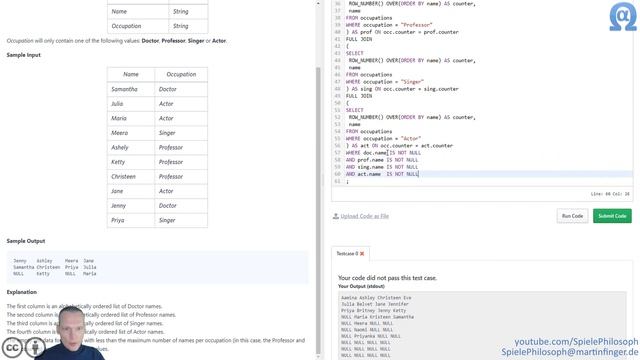Screen dimensions: 640x360
Task: Click the problem description scrollbar thumb
Action: pos(318,210)
